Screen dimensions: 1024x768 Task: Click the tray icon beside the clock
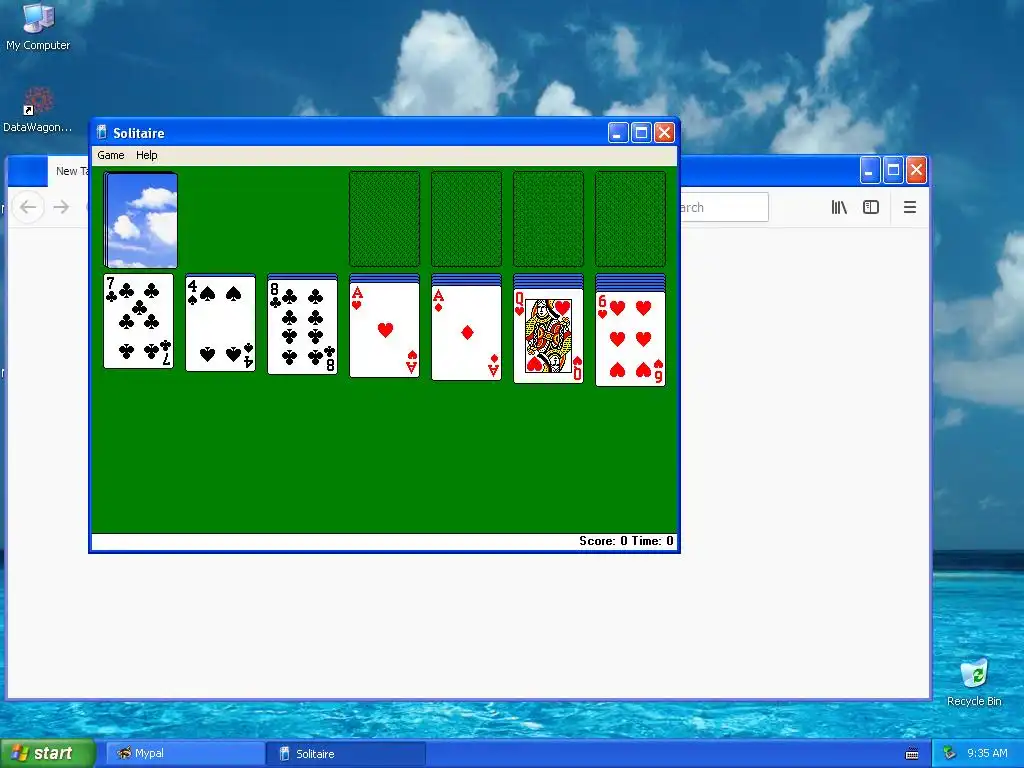tap(950, 753)
